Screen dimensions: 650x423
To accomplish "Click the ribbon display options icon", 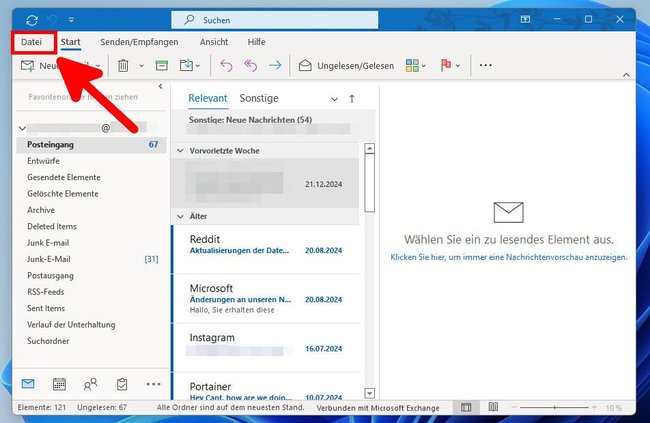I will [x=525, y=19].
